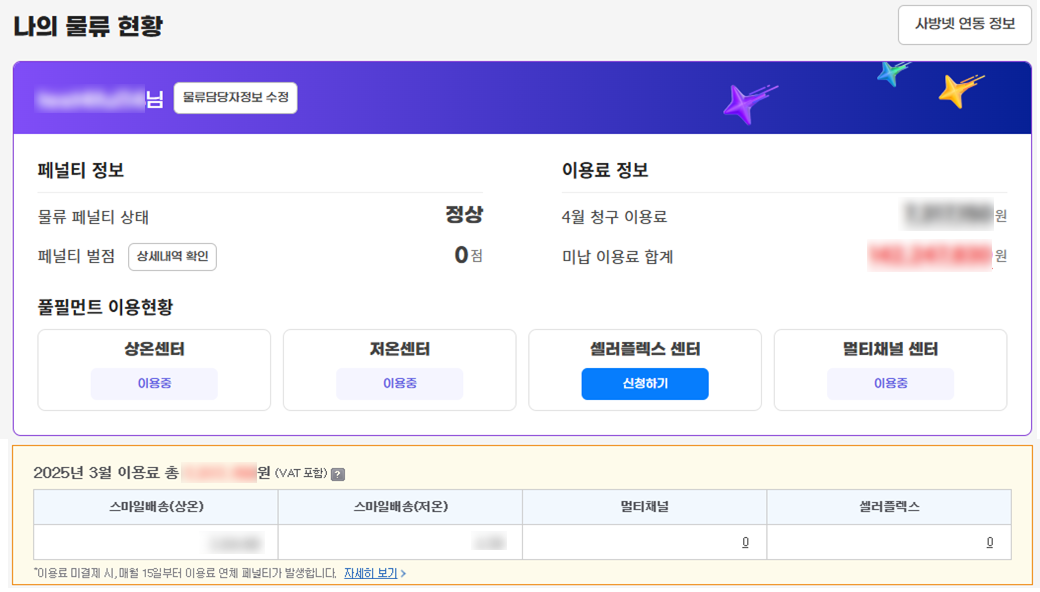This screenshot has width=1040, height=592.
Task: Select the 스마일배송(상온) column header
Action: coord(156,507)
